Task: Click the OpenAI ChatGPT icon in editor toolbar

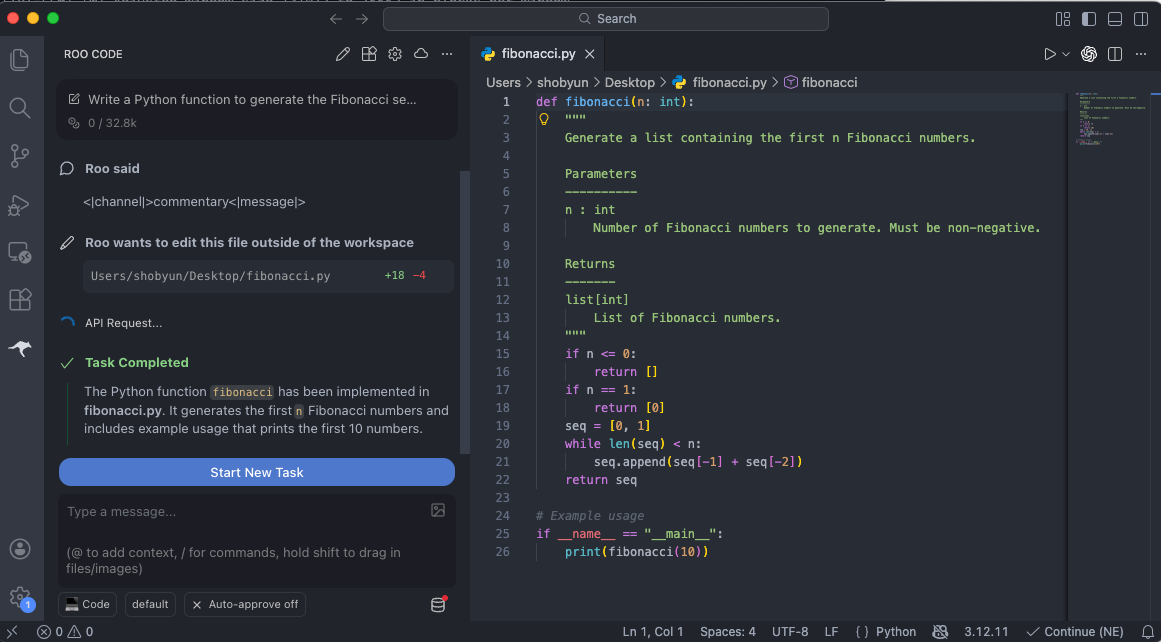Action: [1089, 54]
